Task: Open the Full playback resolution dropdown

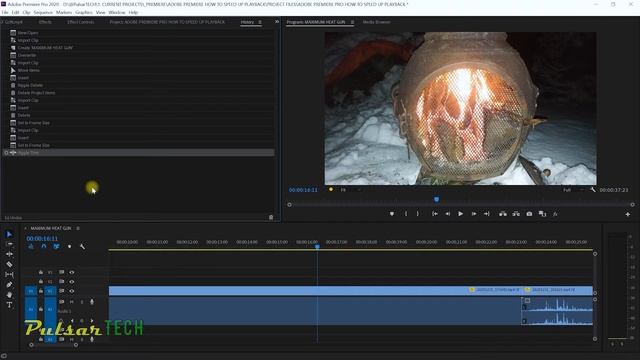Action: pos(573,190)
